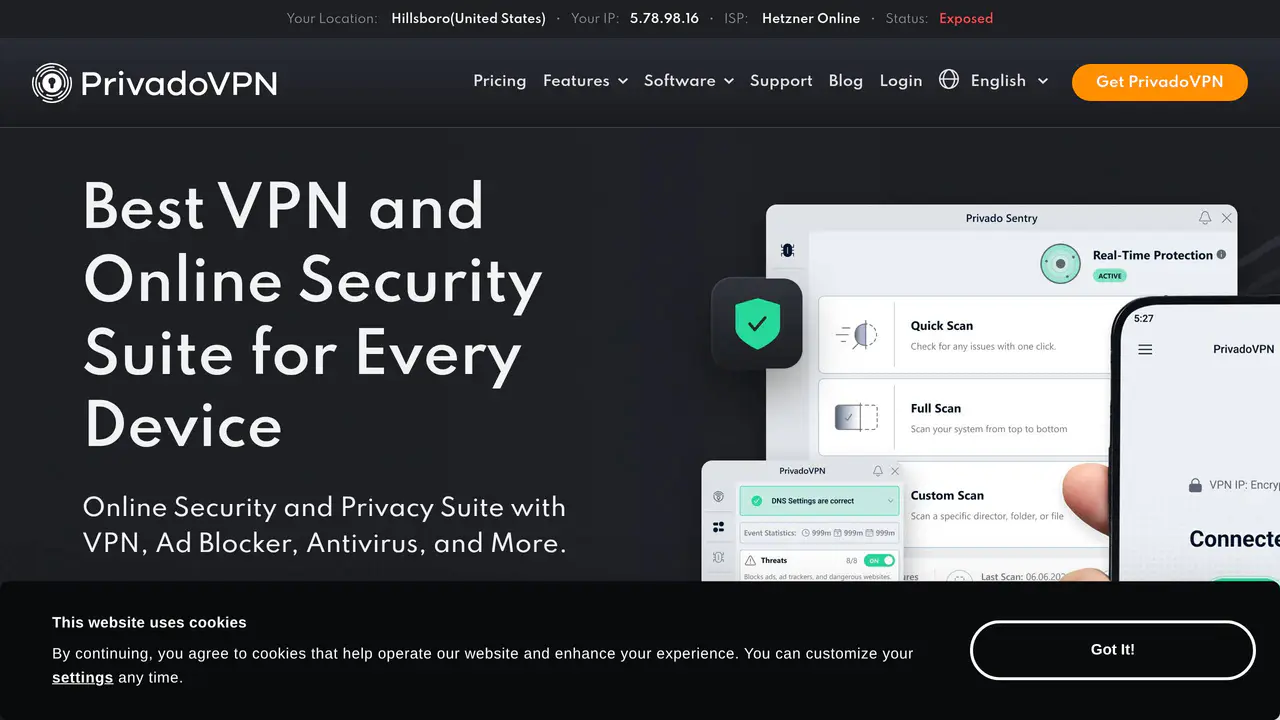Click the 'This website uses cookies' heading
Viewport: 1280px width, 720px height.
(149, 622)
